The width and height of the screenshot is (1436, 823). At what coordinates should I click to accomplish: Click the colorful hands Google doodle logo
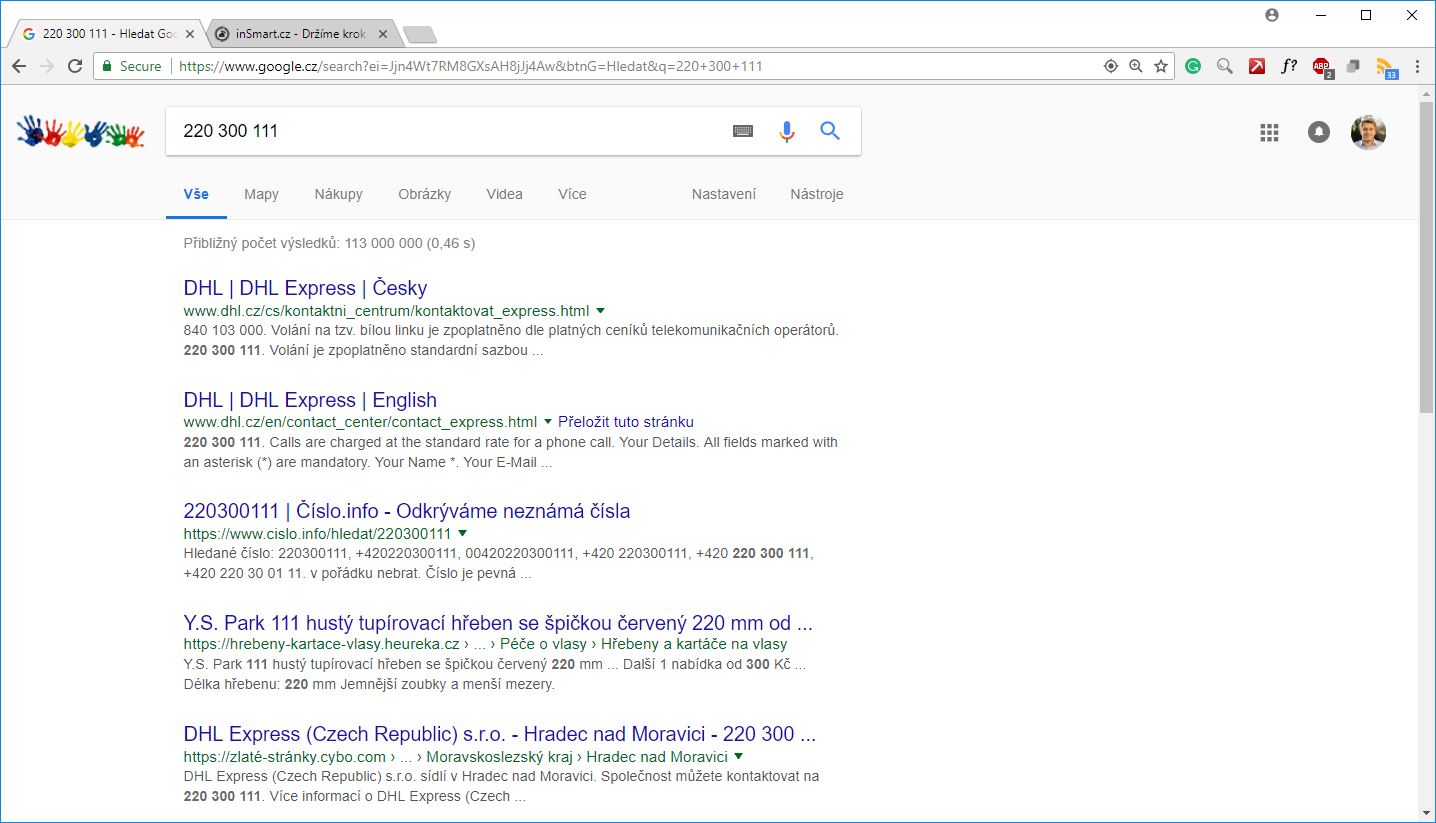[x=81, y=131]
